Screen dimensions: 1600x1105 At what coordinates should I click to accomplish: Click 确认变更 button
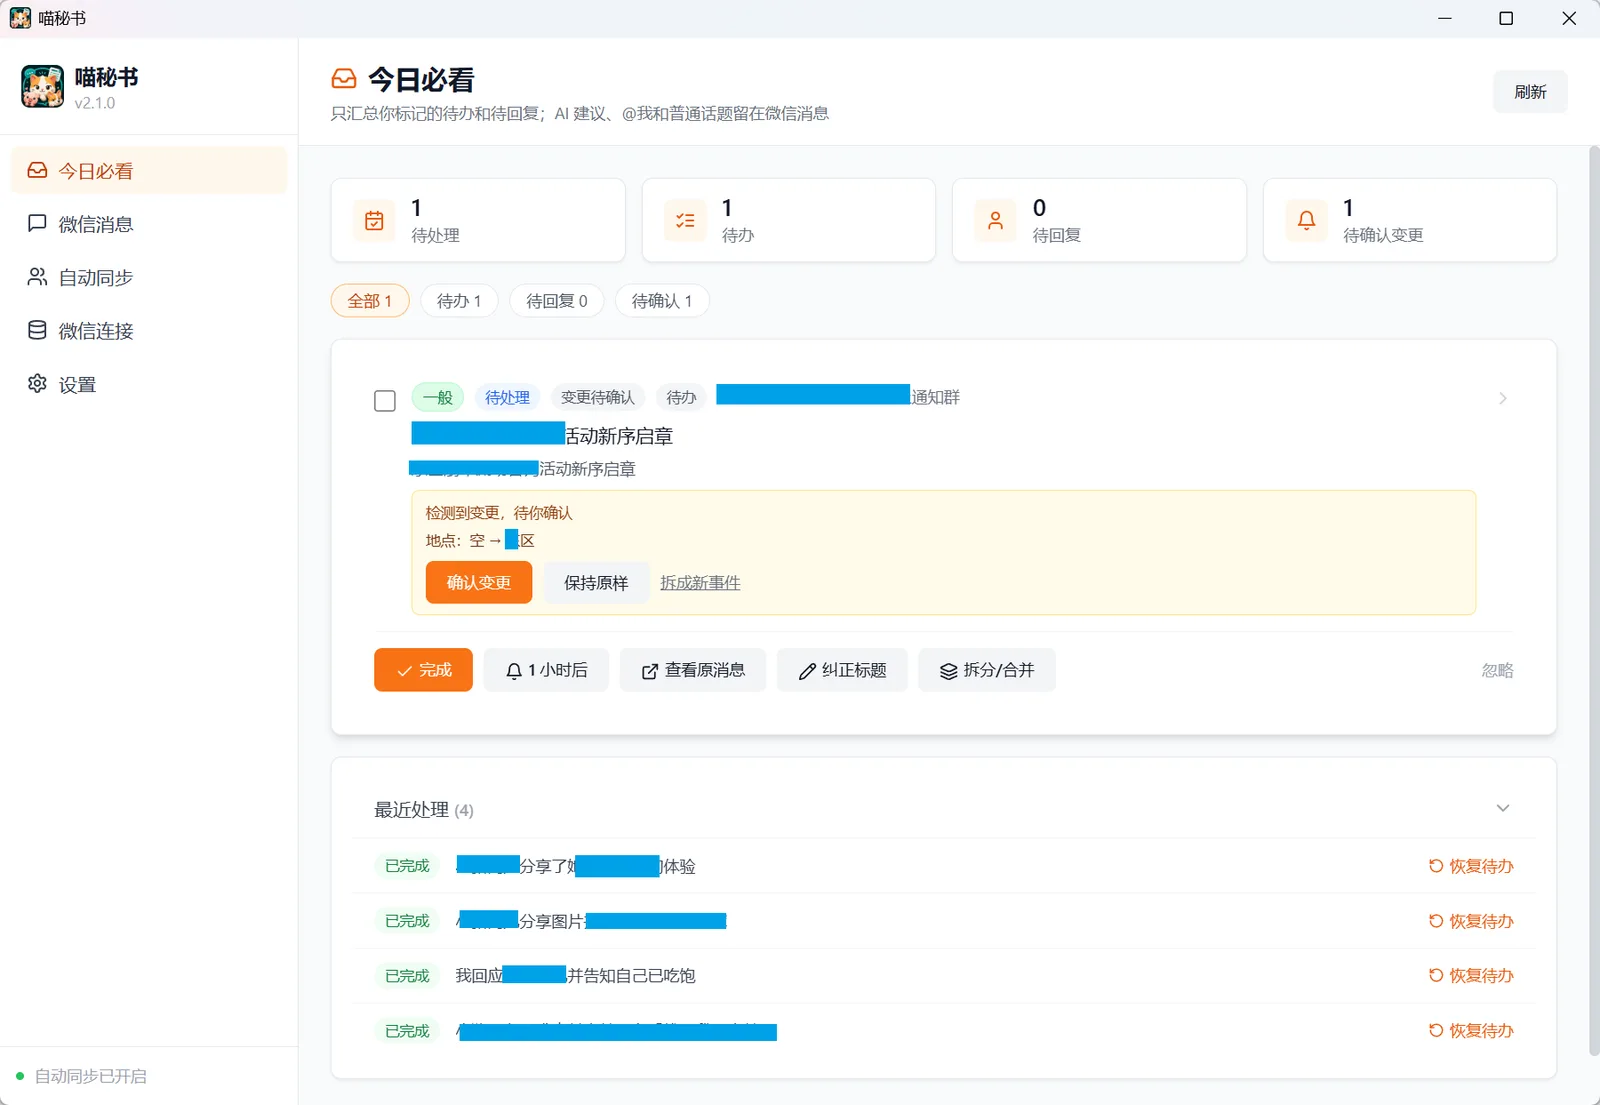479,583
